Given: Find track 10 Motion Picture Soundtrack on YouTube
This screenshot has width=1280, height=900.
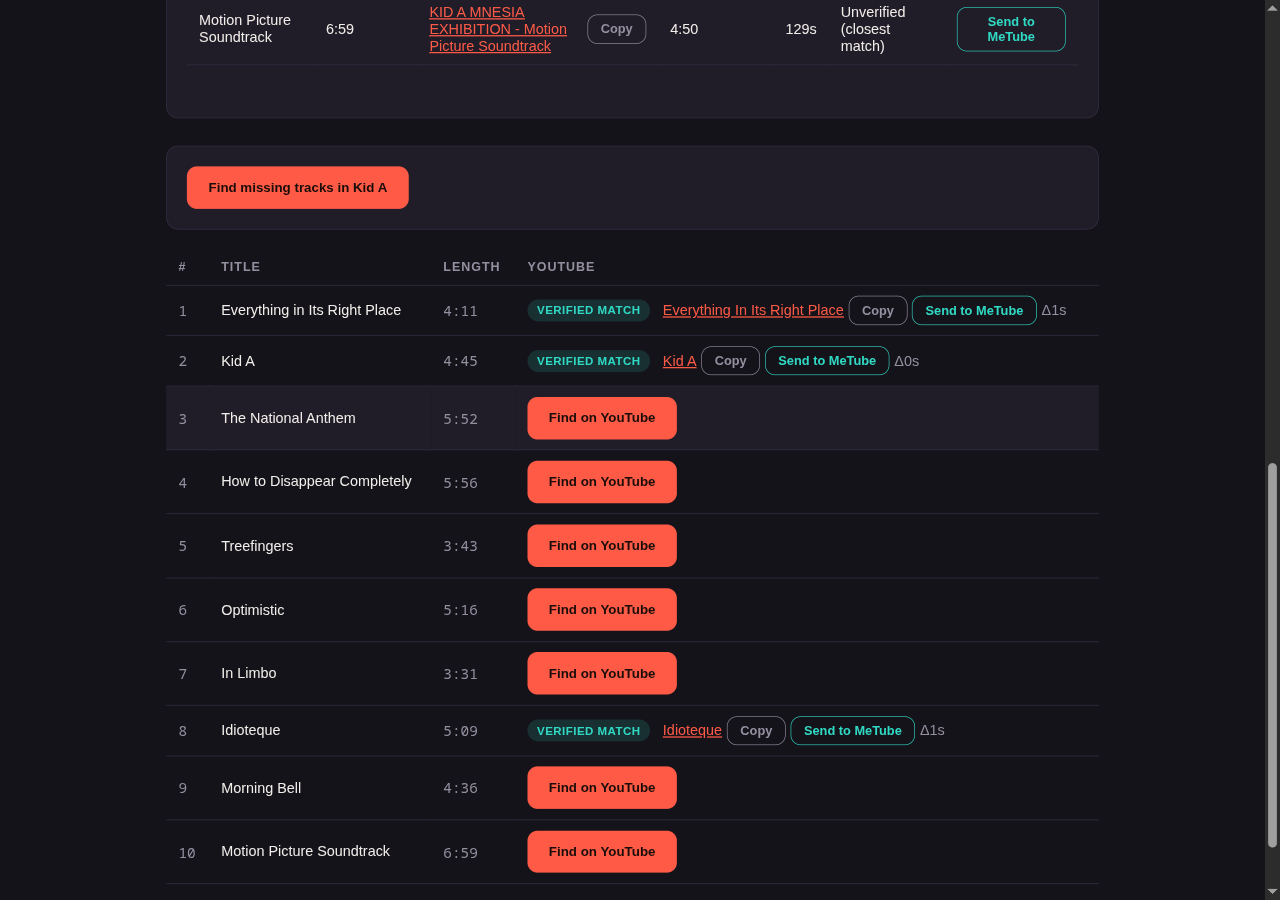Looking at the screenshot, I should pos(602,852).
